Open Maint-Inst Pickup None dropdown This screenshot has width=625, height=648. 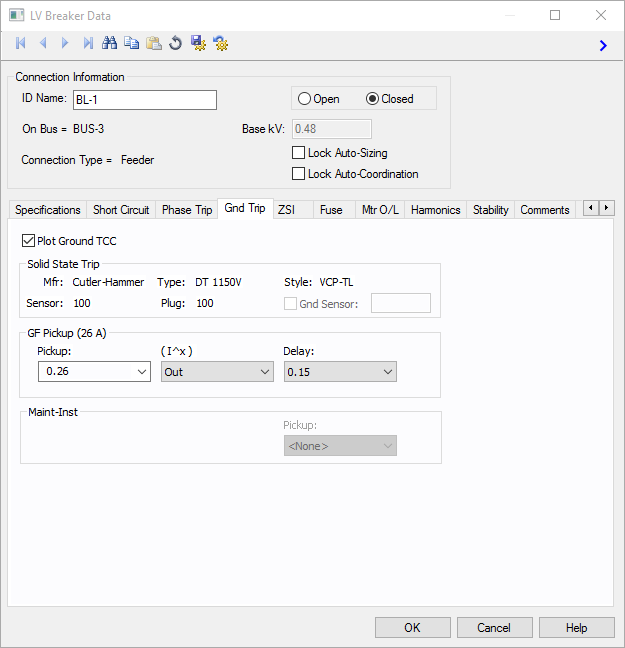point(340,446)
